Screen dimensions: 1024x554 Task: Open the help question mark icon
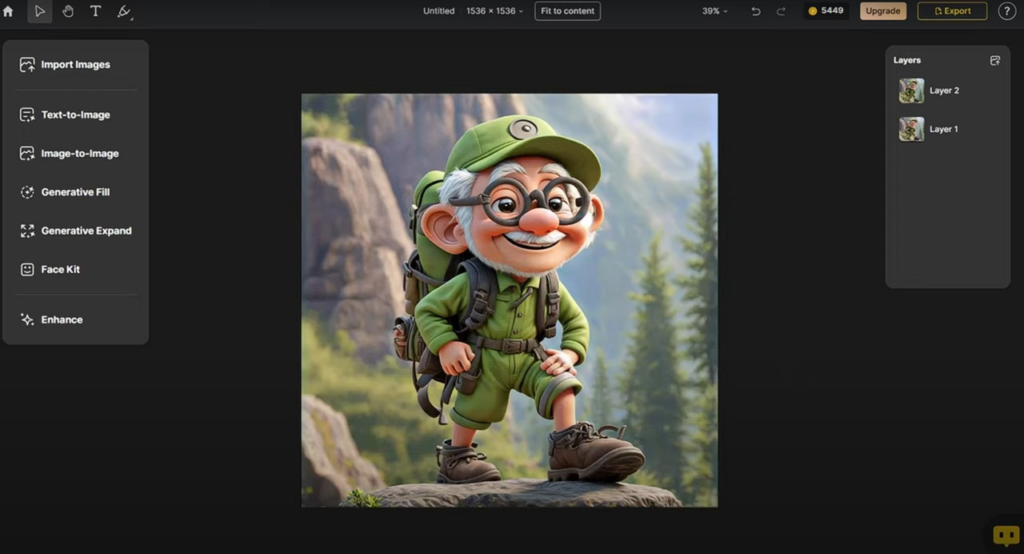pos(1007,11)
